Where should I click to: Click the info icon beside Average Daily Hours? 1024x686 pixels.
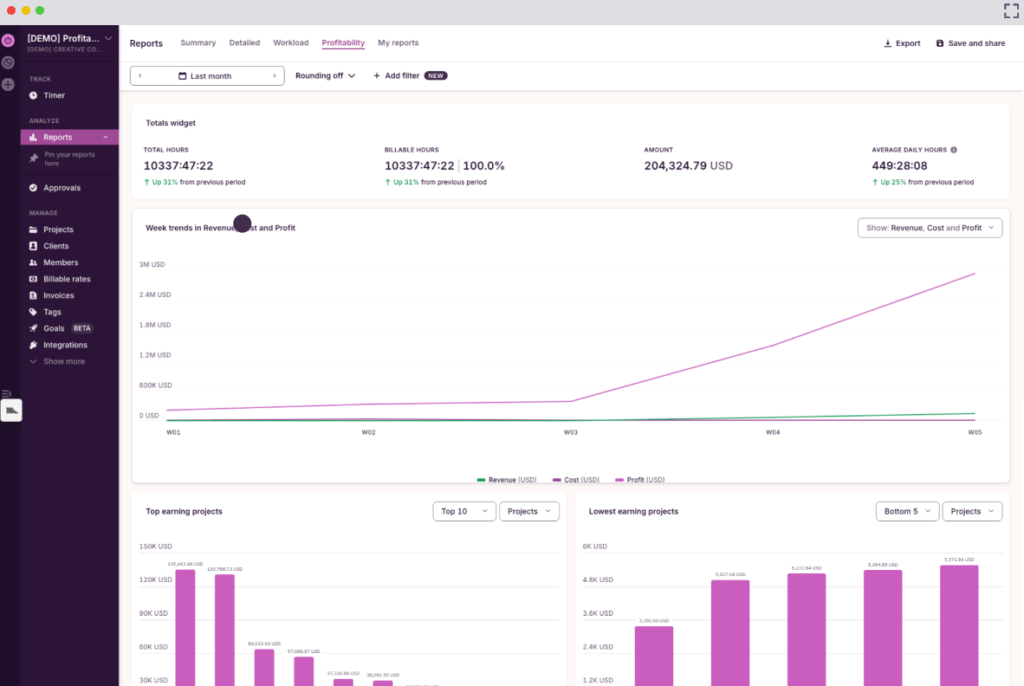[x=953, y=150]
